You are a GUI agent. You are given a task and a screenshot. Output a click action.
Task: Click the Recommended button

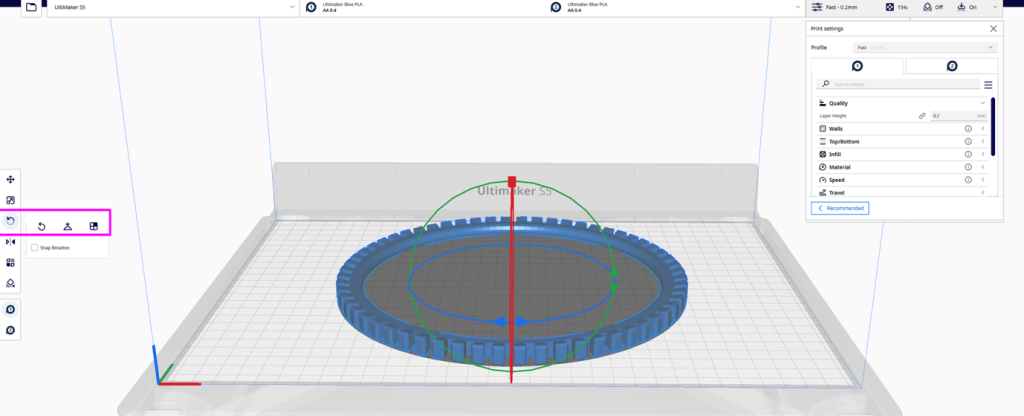pyautogui.click(x=840, y=208)
